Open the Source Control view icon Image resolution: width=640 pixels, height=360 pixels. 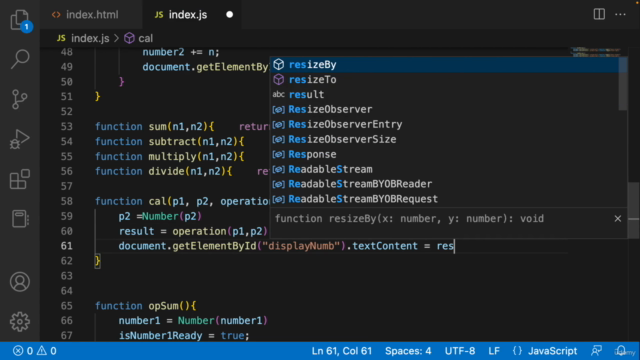[20, 99]
